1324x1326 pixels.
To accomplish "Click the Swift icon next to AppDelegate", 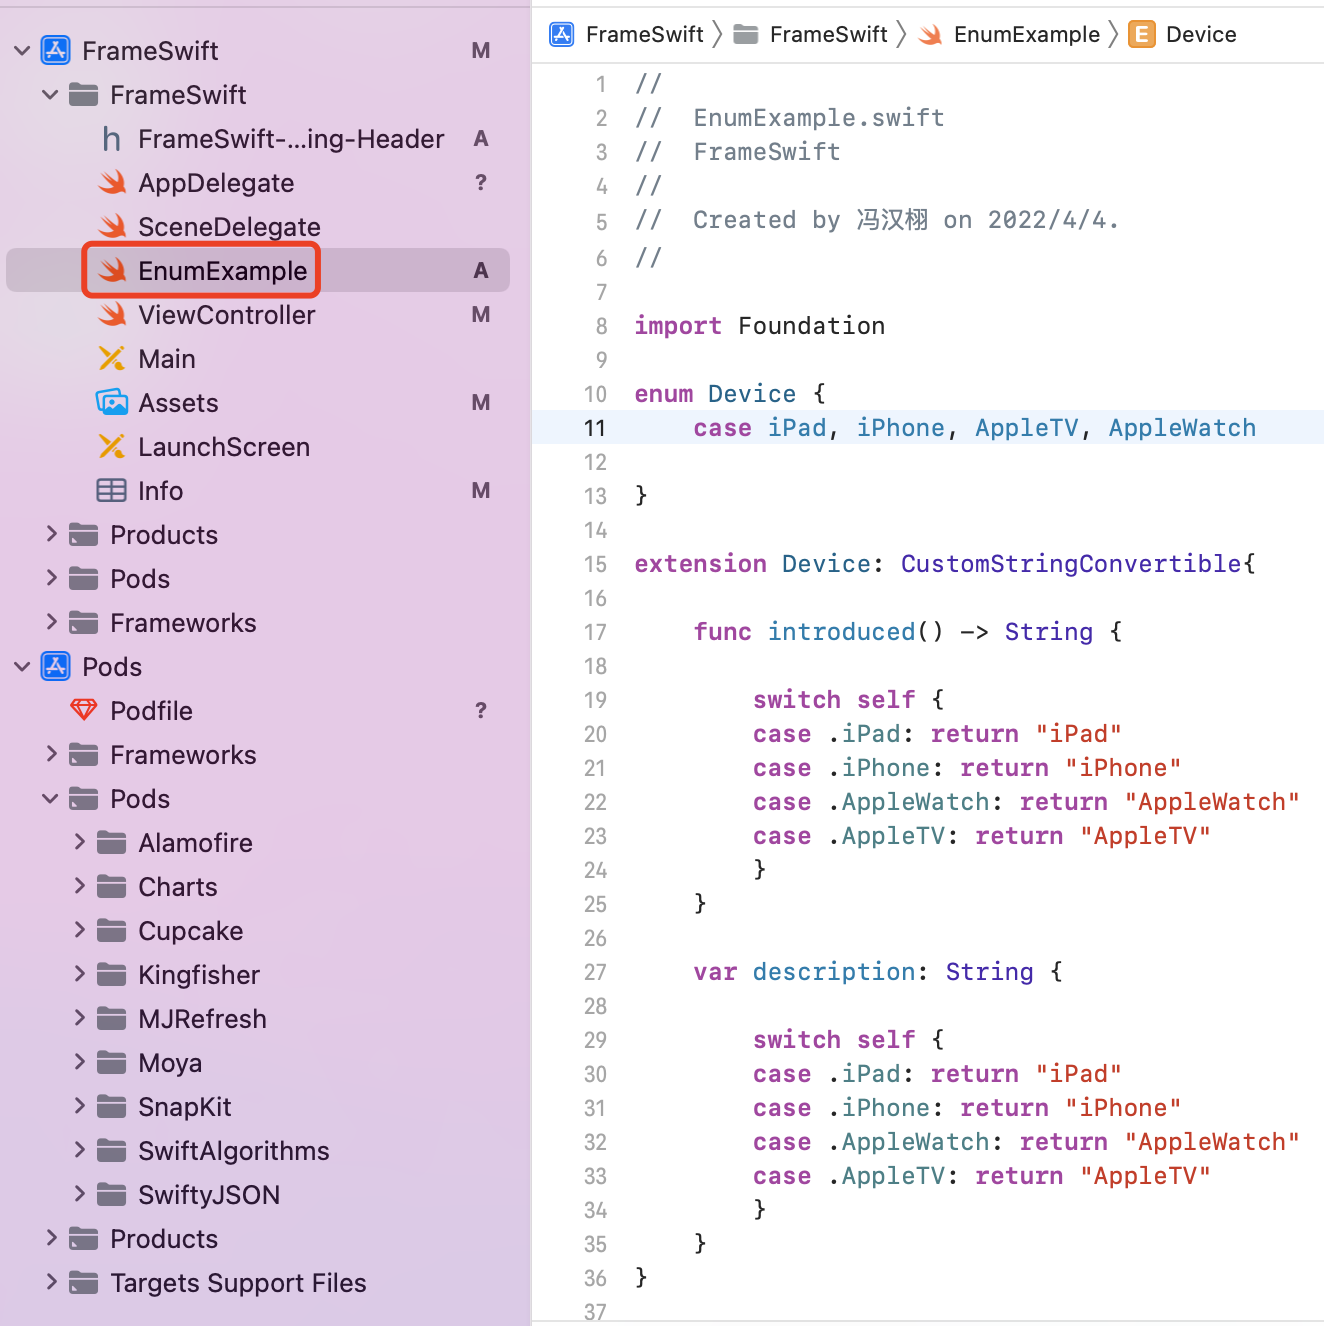I will 112,183.
